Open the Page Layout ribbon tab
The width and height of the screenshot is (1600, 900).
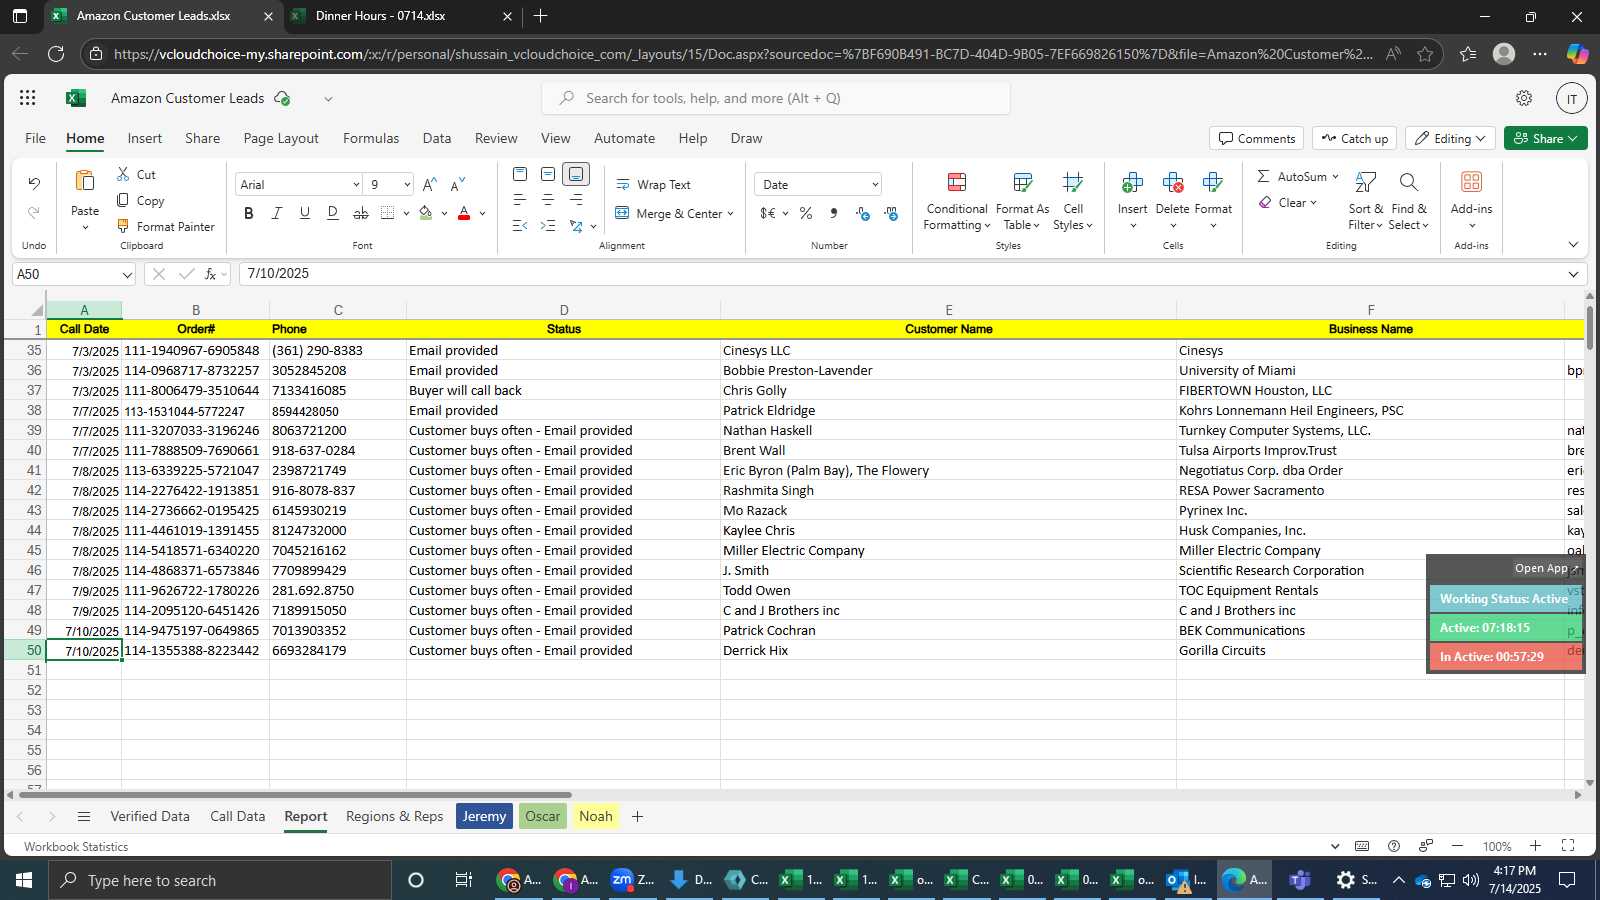tap(281, 139)
